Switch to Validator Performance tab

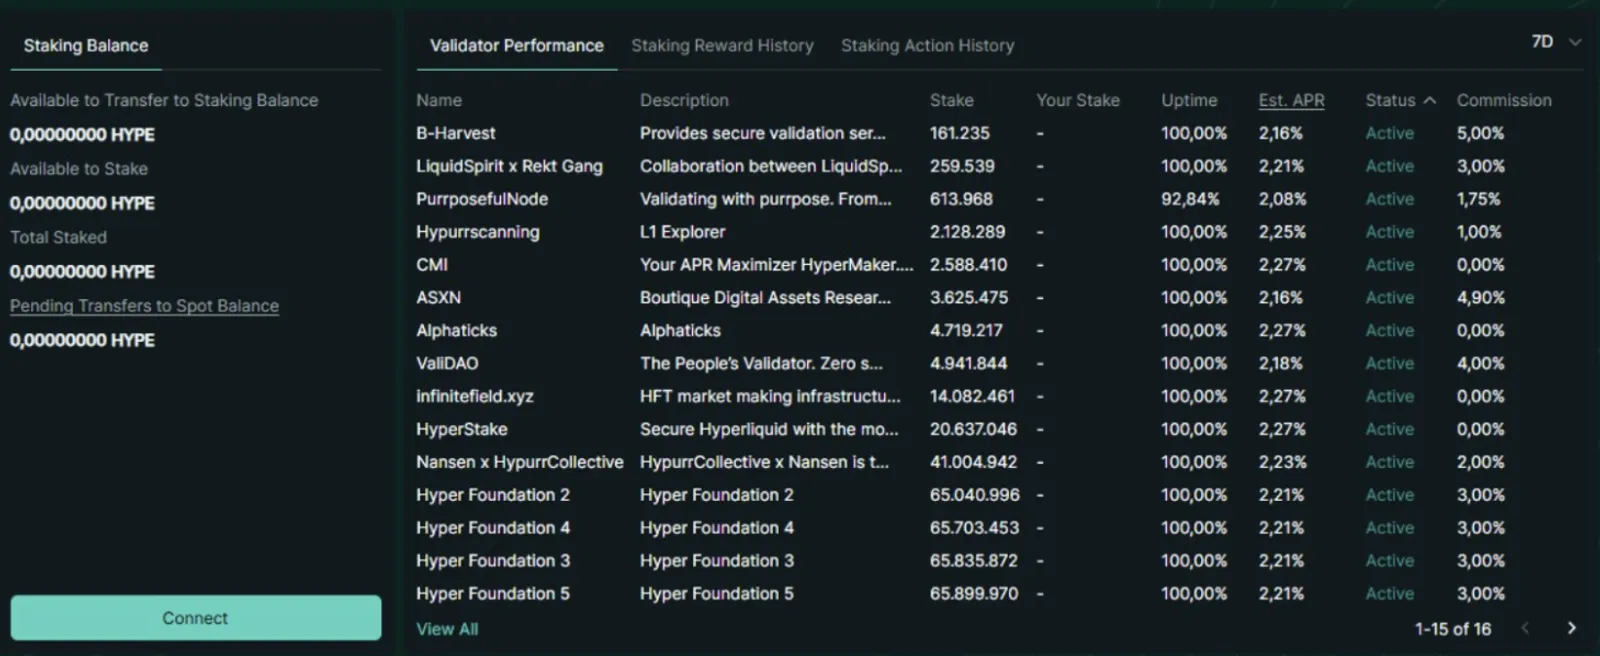tap(516, 45)
